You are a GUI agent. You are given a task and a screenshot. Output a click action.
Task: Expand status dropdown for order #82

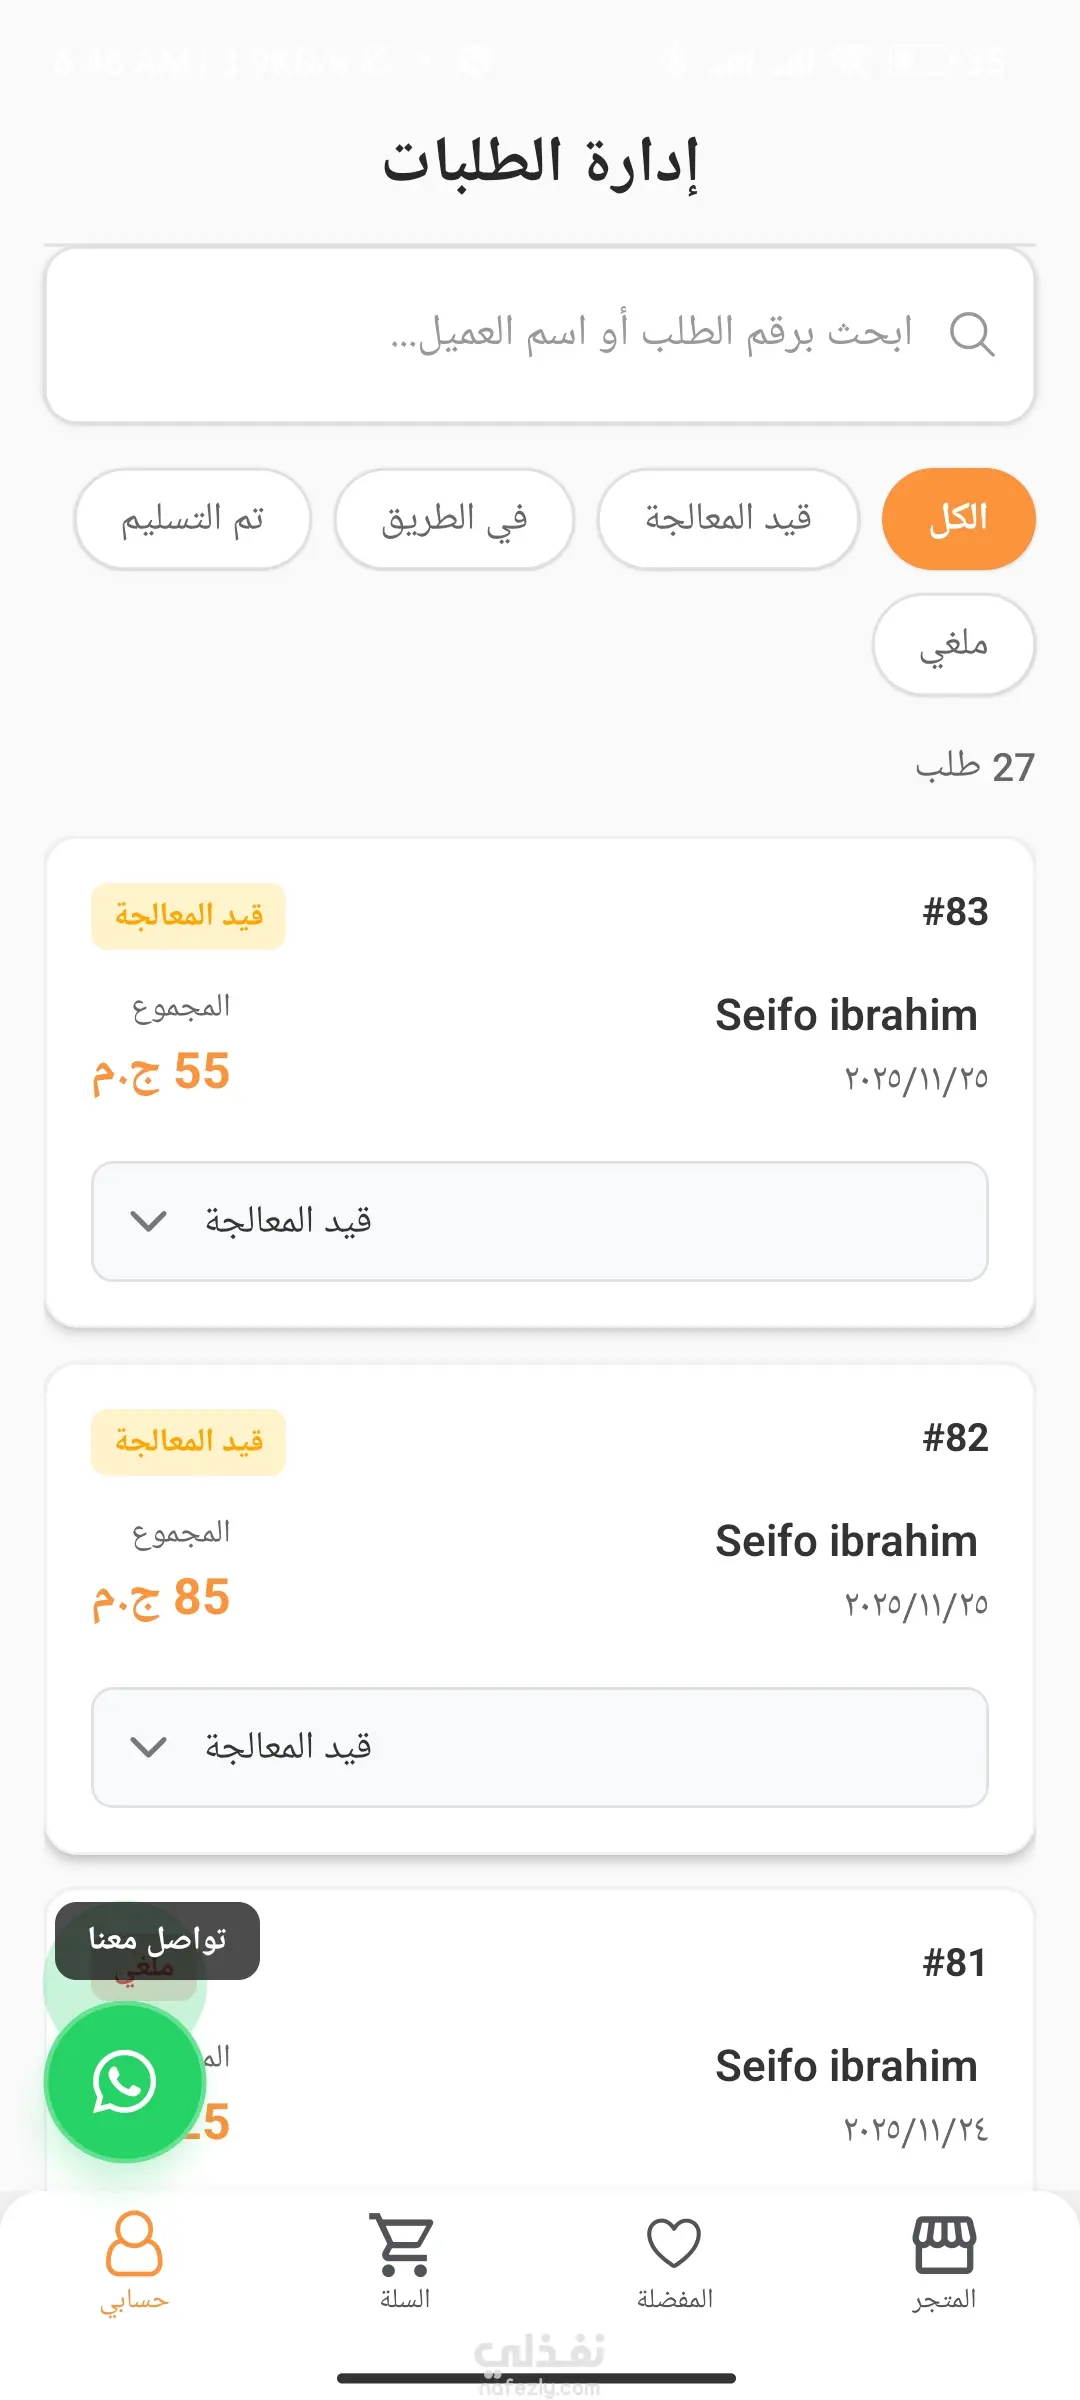[x=540, y=1747]
